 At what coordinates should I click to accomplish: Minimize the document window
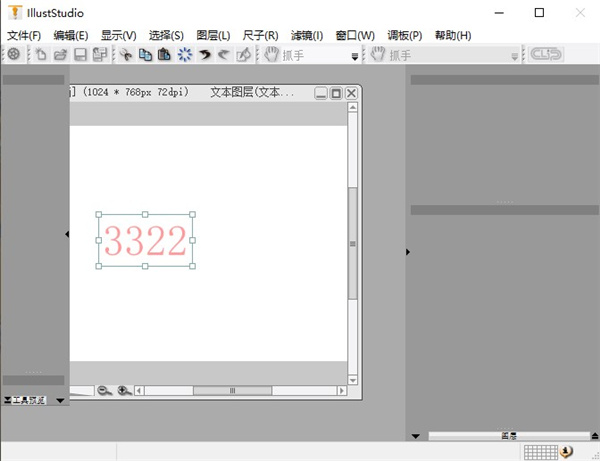pyautogui.click(x=321, y=93)
